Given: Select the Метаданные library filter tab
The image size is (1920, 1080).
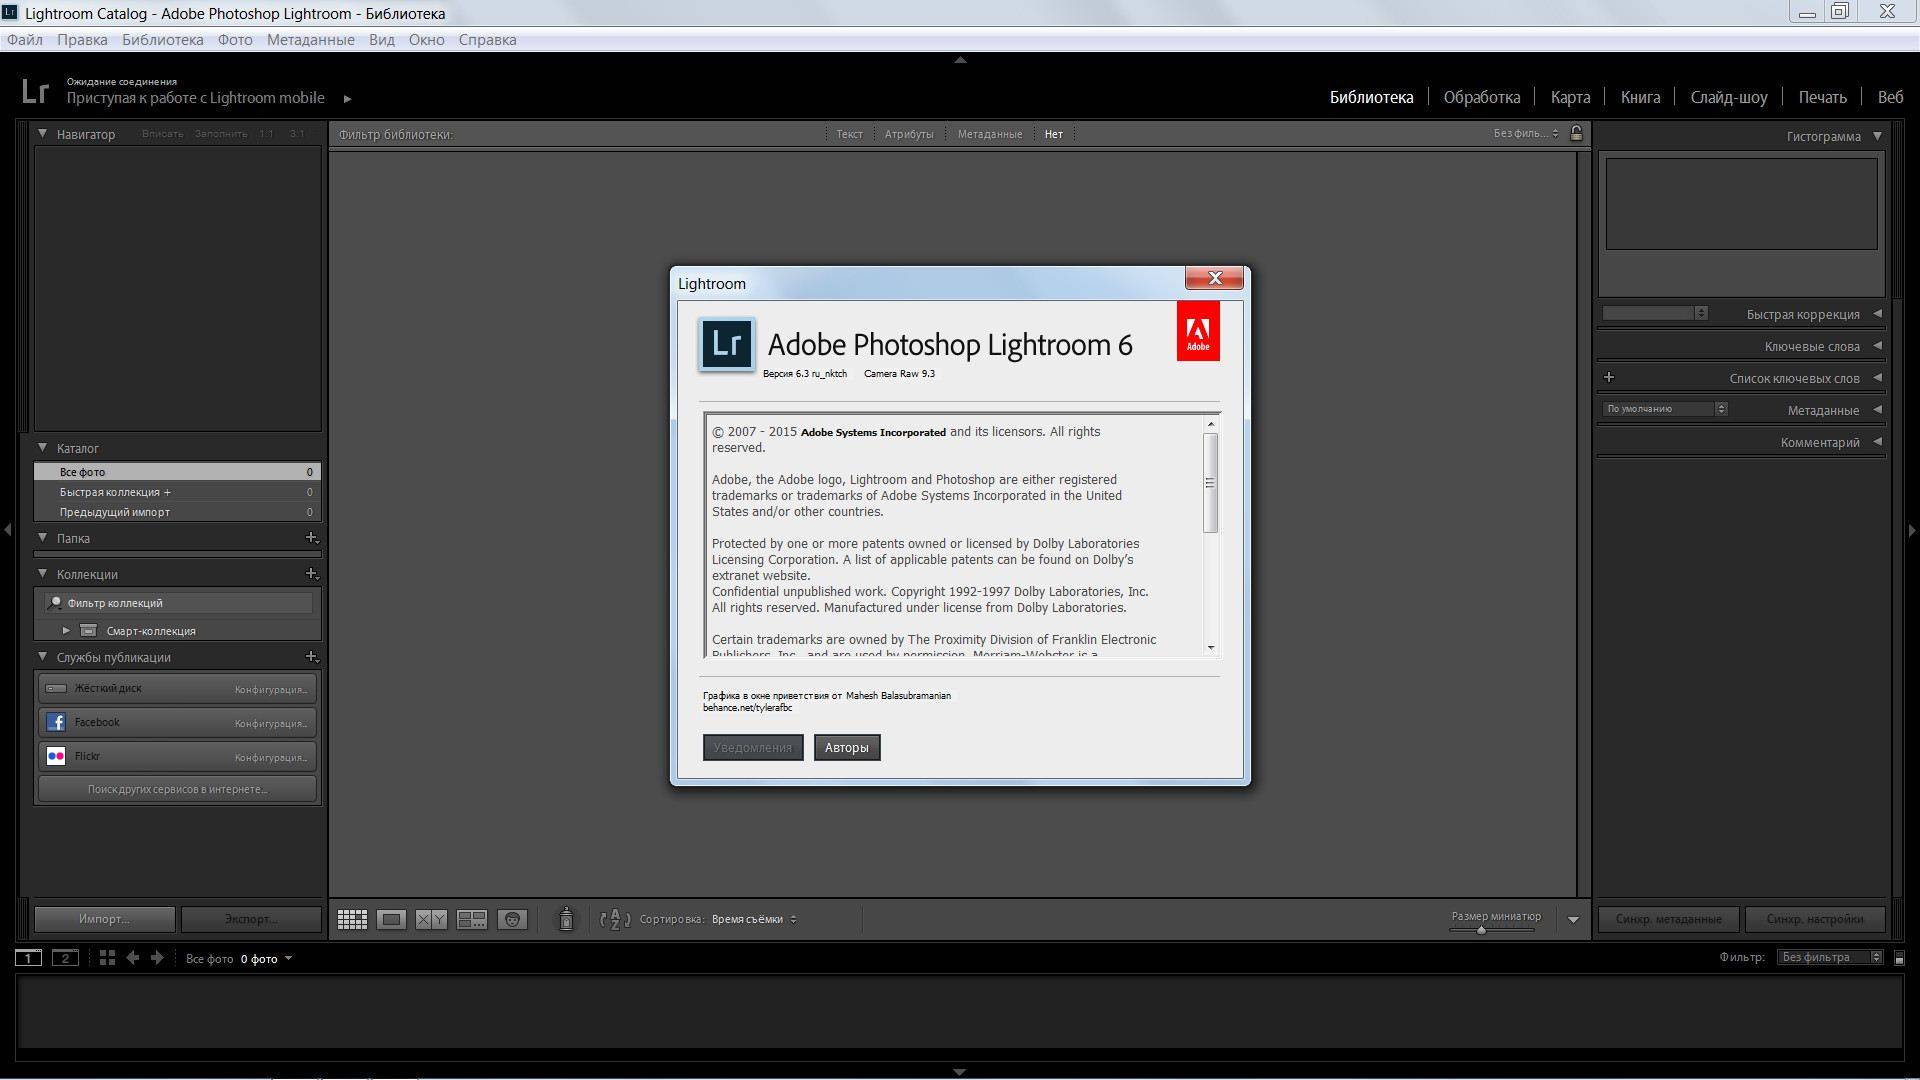Looking at the screenshot, I should 989,134.
